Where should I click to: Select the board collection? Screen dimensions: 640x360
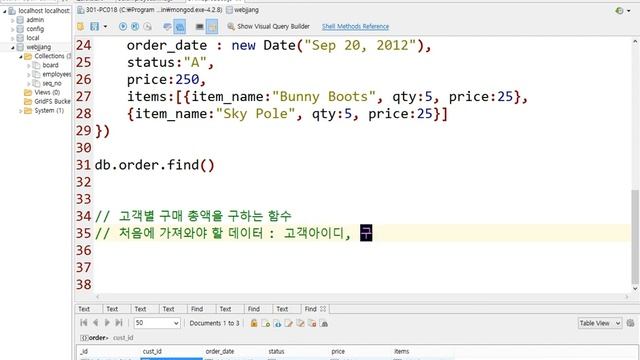(x=50, y=65)
